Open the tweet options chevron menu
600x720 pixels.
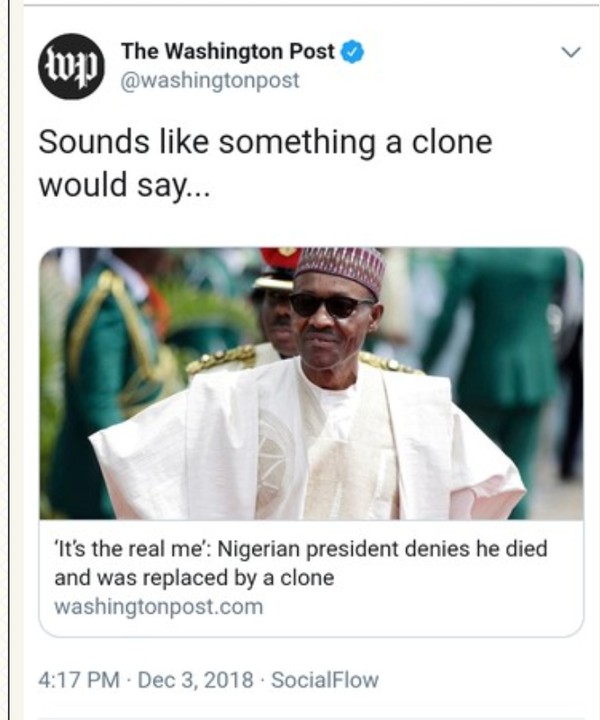click(571, 52)
